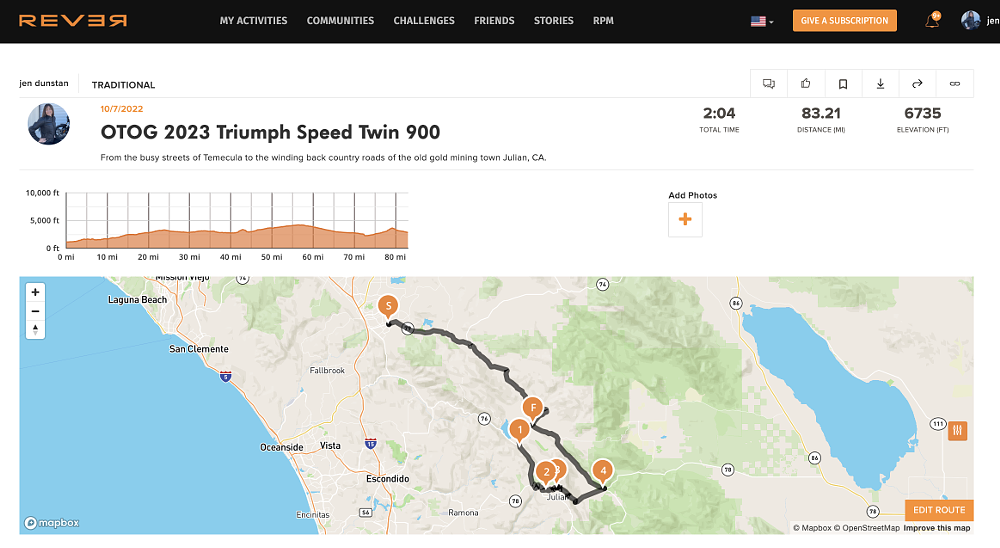The image size is (1000, 548).
Task: Click jen dunstan author name
Action: [43, 84]
